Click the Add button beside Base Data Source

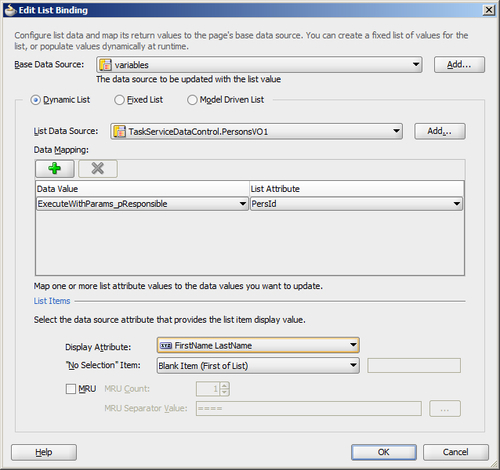coord(459,64)
